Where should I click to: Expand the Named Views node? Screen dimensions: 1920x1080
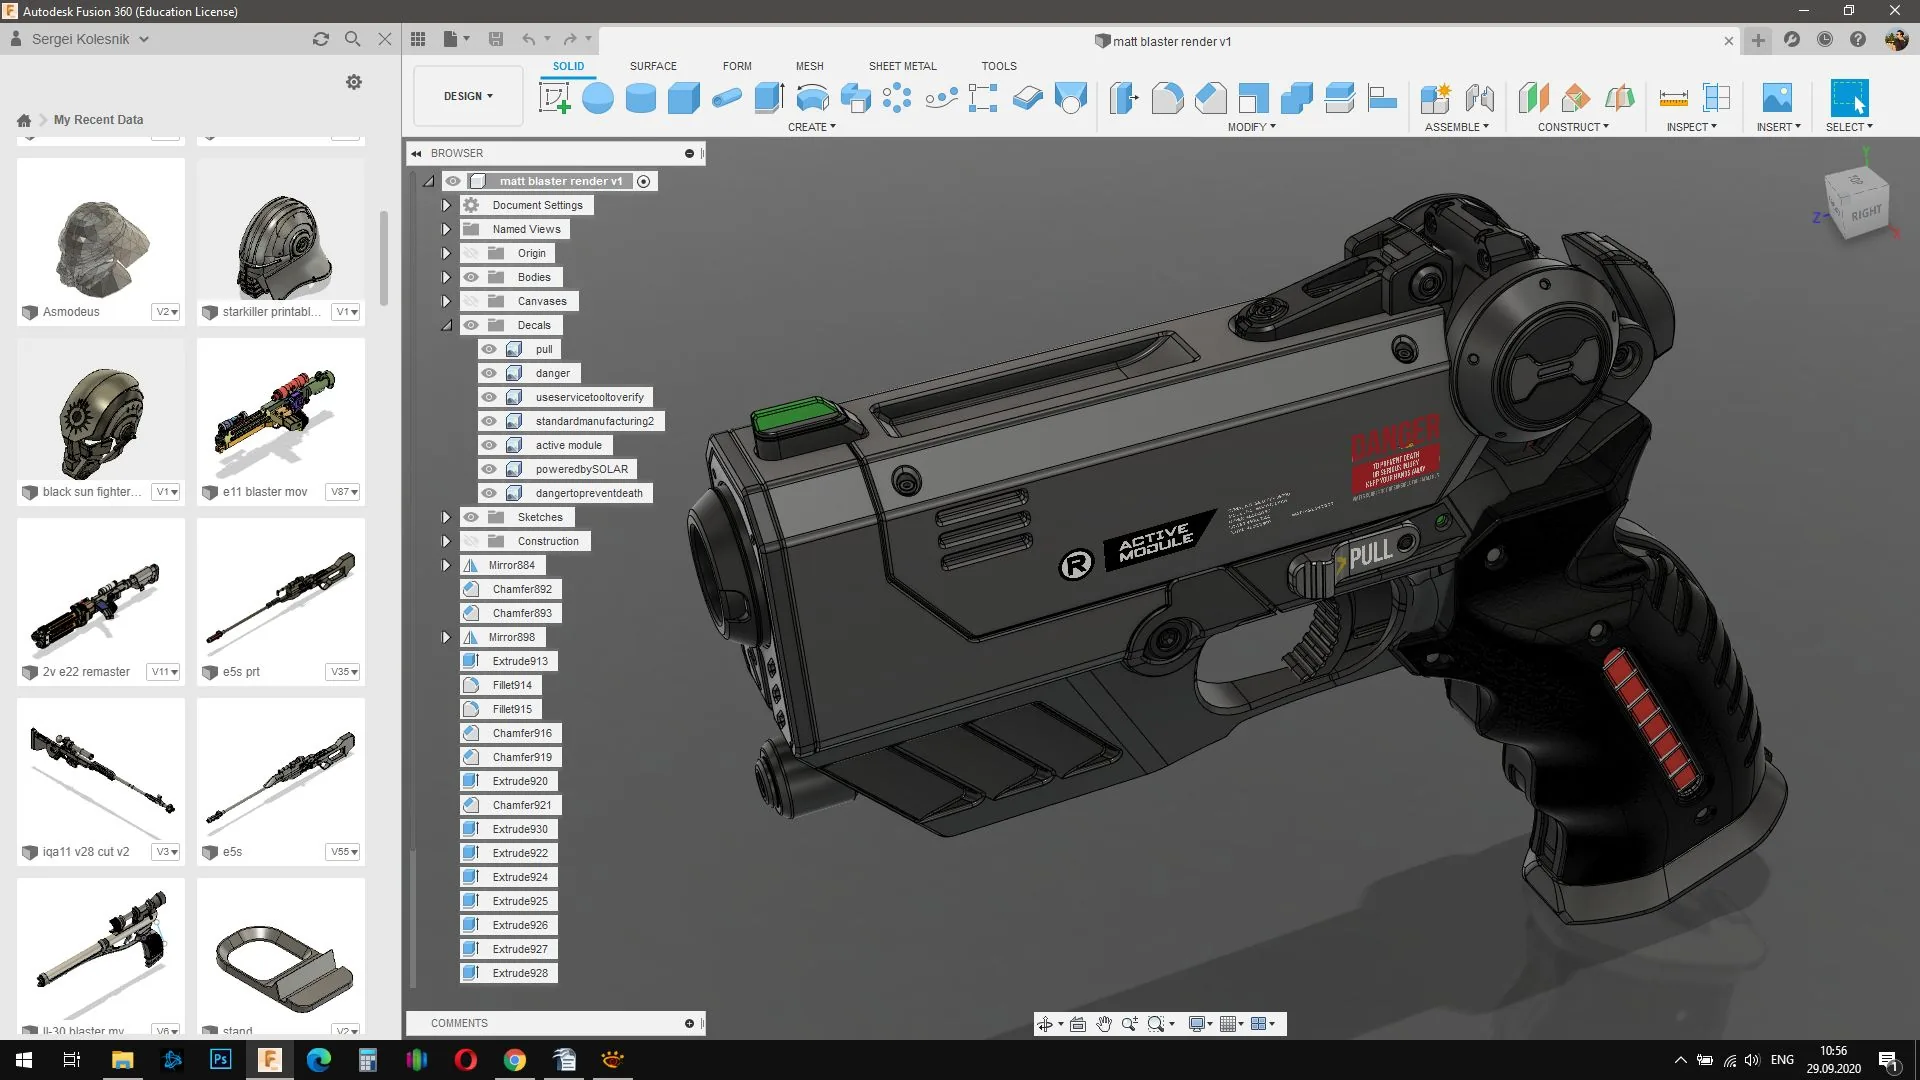click(x=446, y=229)
